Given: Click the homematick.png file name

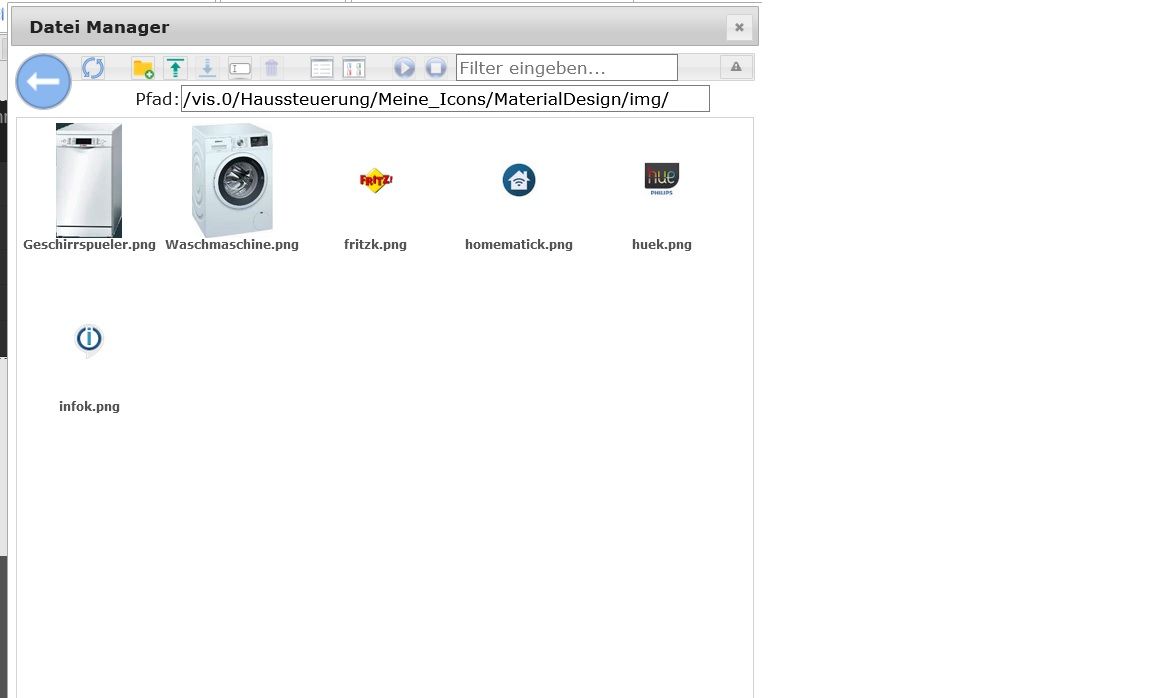Looking at the screenshot, I should pos(519,245).
